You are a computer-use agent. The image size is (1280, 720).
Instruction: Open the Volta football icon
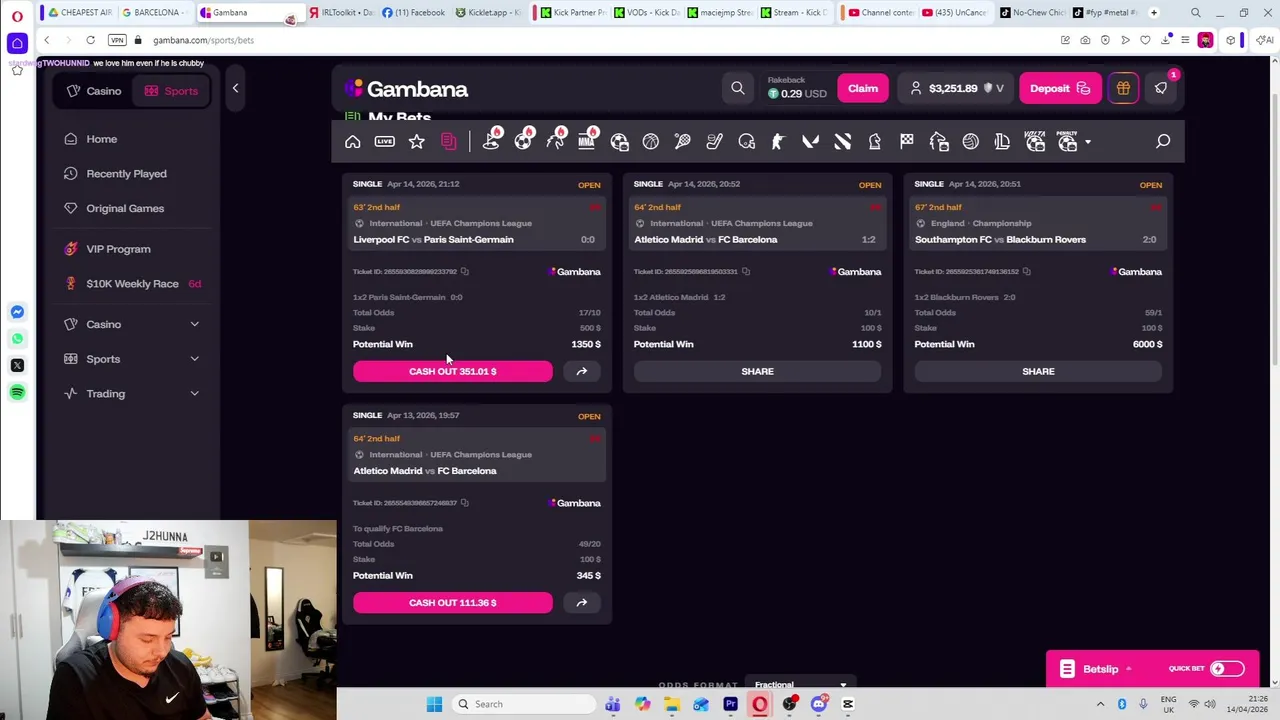pos(1035,141)
